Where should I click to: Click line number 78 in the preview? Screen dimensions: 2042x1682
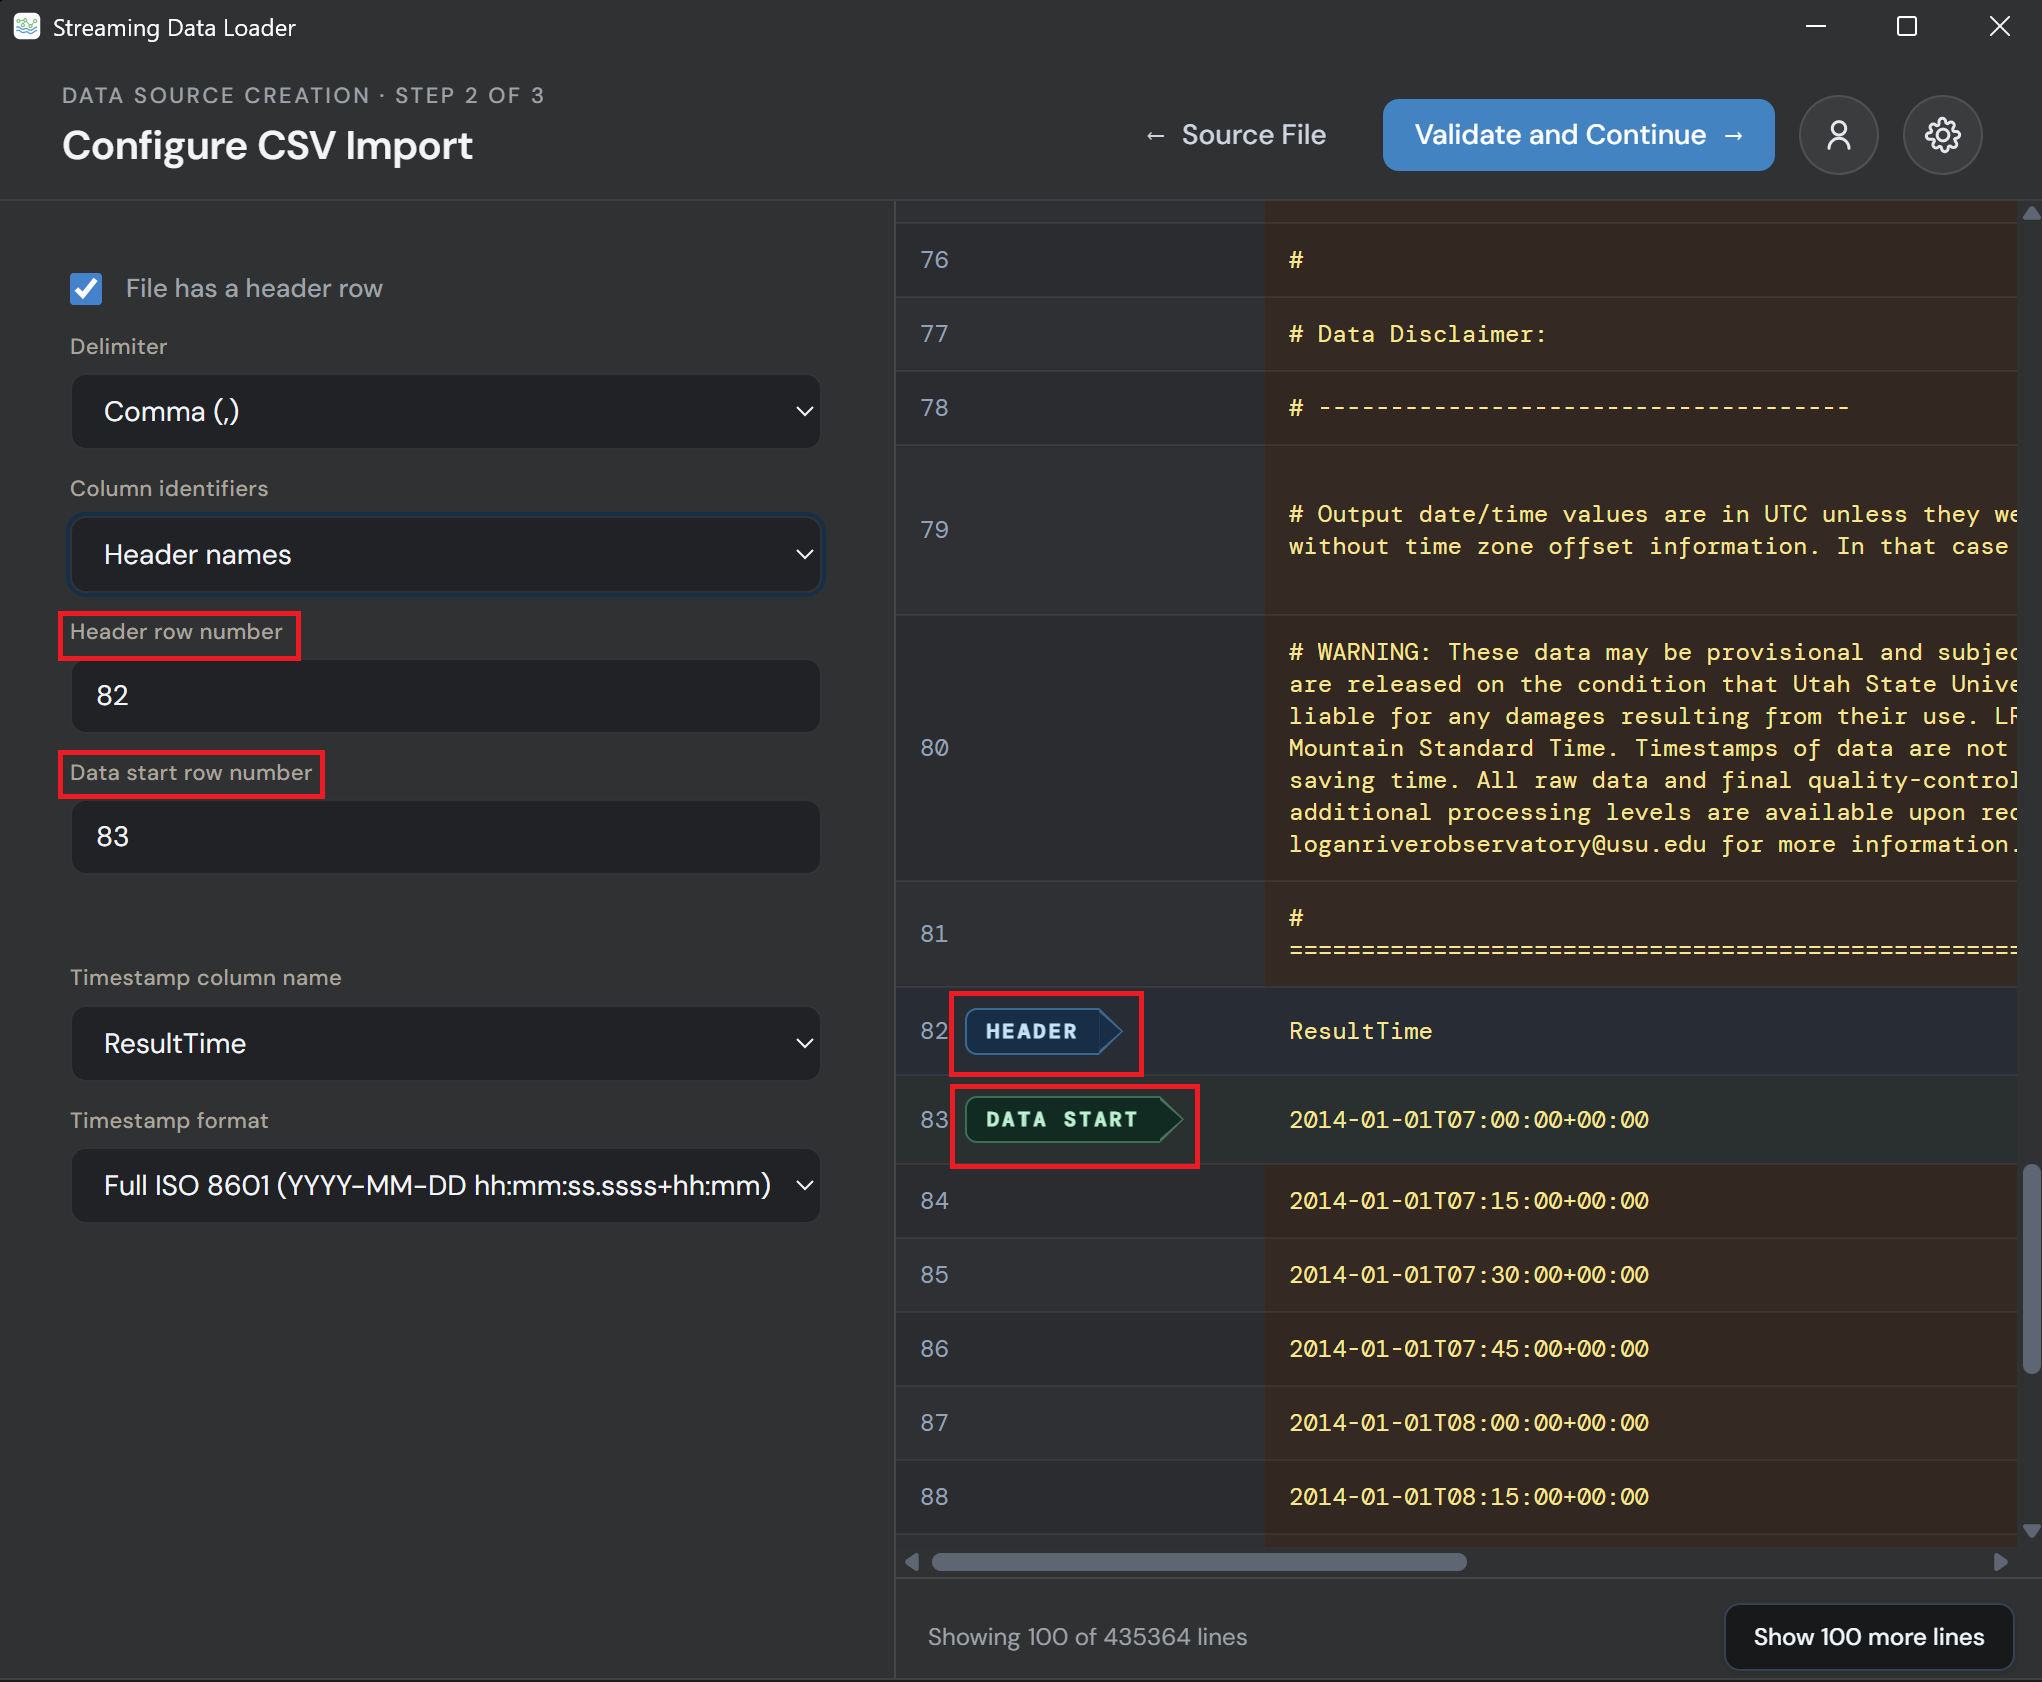(x=934, y=408)
